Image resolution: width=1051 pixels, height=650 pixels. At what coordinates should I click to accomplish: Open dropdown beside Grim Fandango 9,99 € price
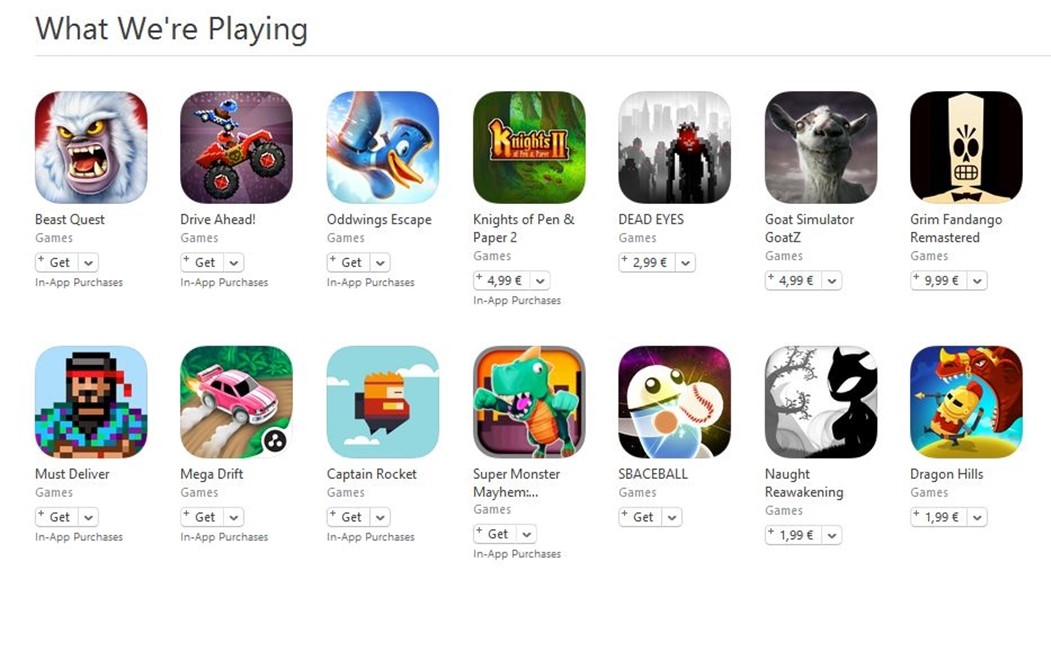[x=977, y=281]
